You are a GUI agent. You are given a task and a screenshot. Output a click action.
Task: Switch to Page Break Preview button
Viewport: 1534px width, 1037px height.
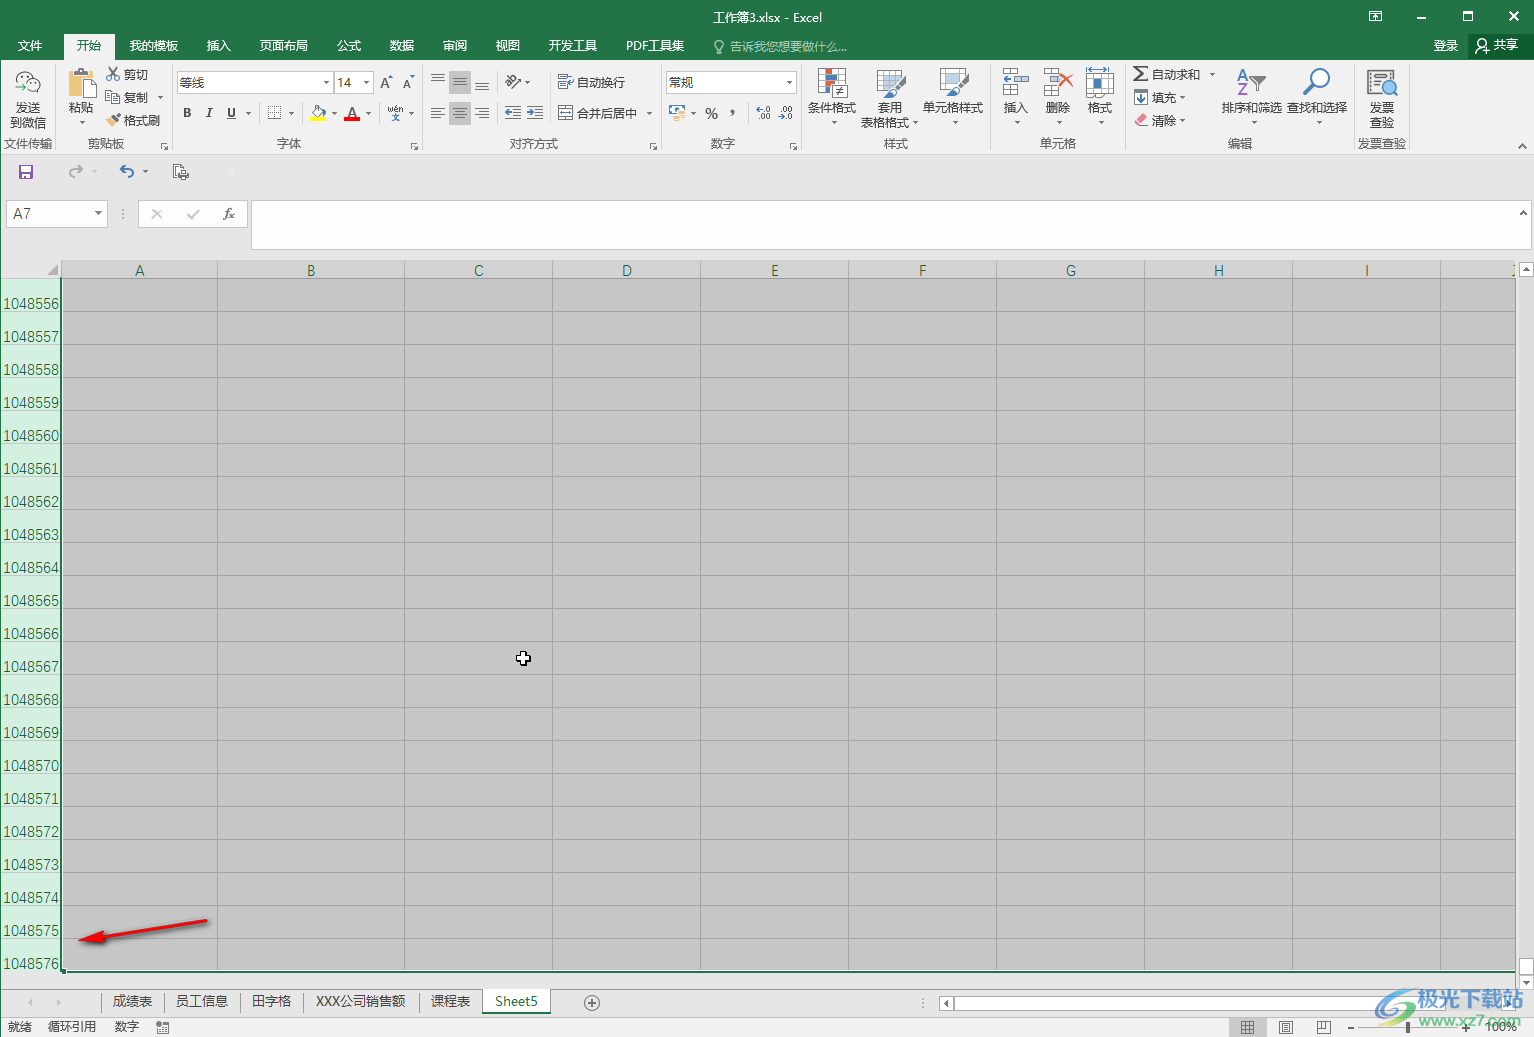pyautogui.click(x=1324, y=1027)
